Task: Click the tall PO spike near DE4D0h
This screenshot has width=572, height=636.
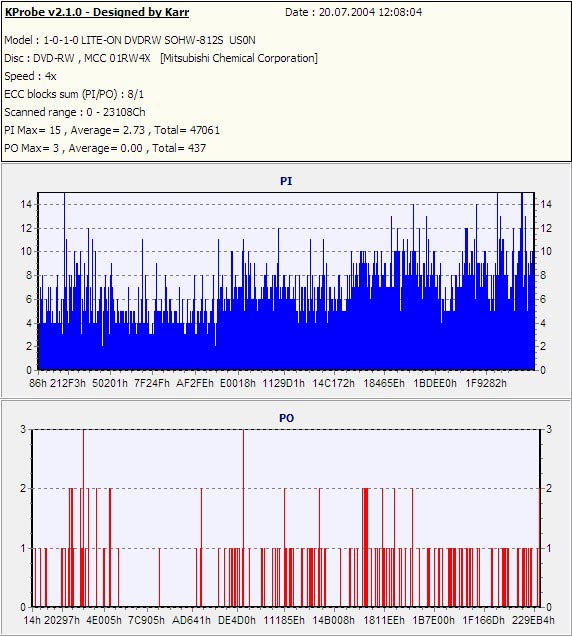Action: (x=243, y=518)
